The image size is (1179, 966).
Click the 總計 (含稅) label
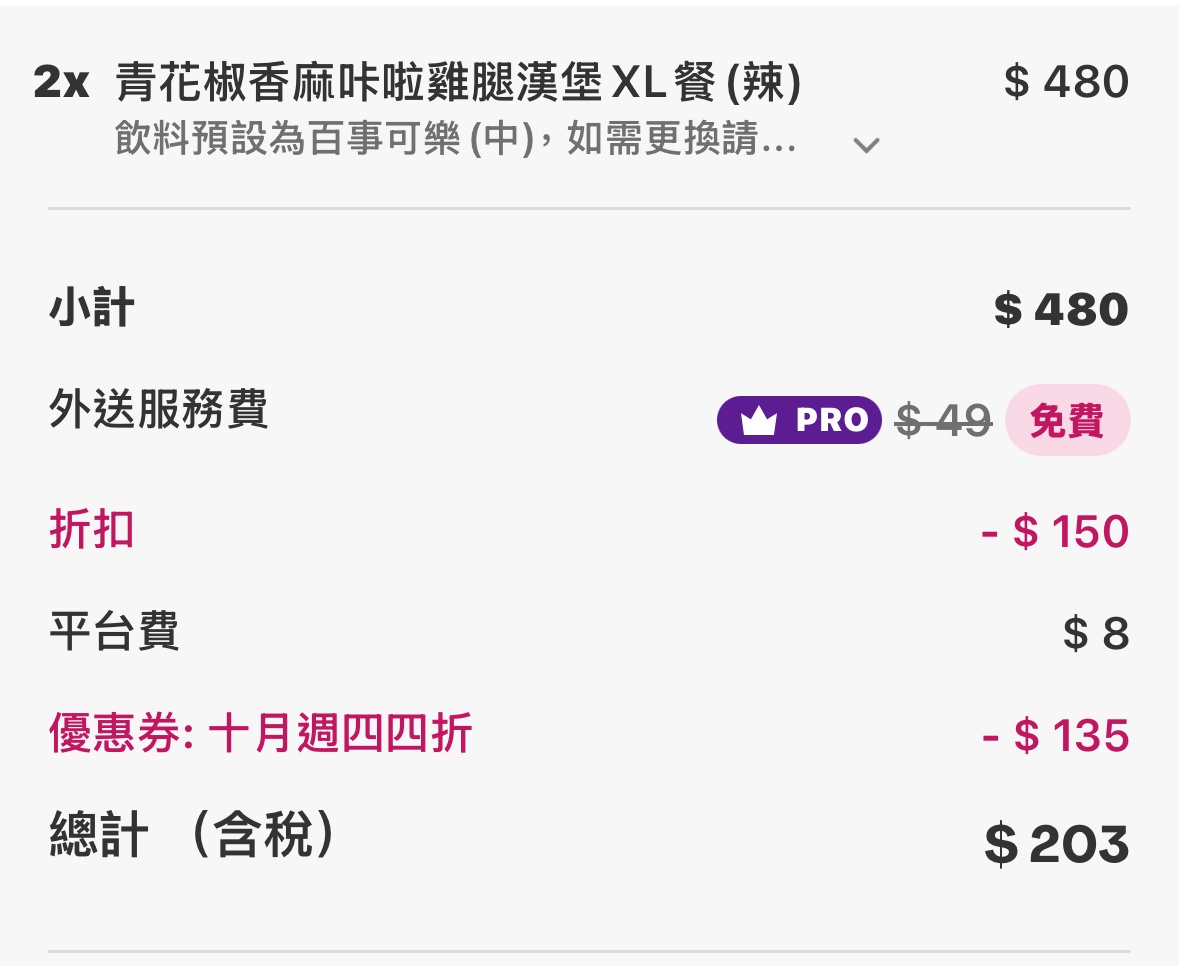(x=192, y=836)
